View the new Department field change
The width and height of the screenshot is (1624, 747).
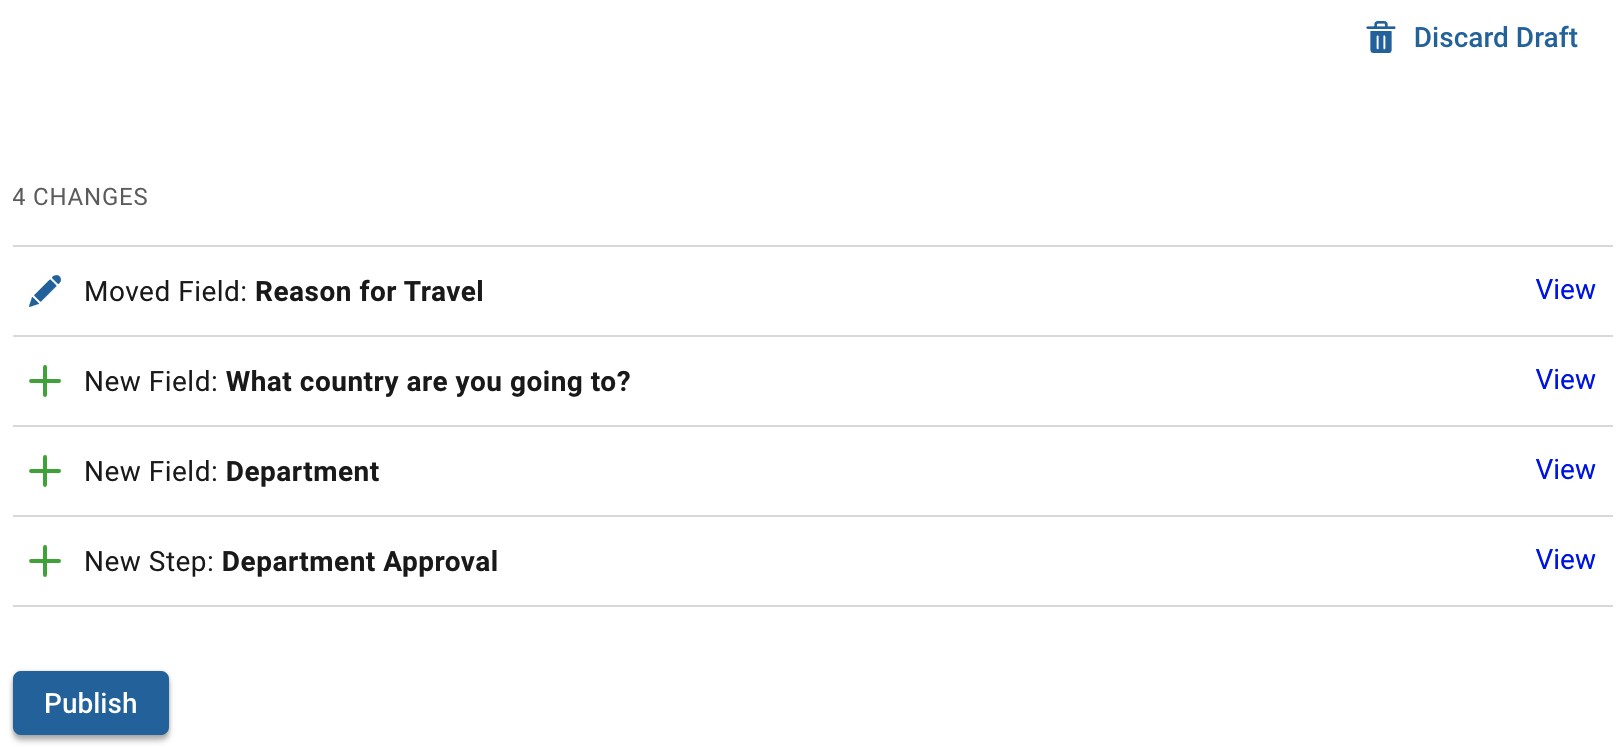[1565, 470]
